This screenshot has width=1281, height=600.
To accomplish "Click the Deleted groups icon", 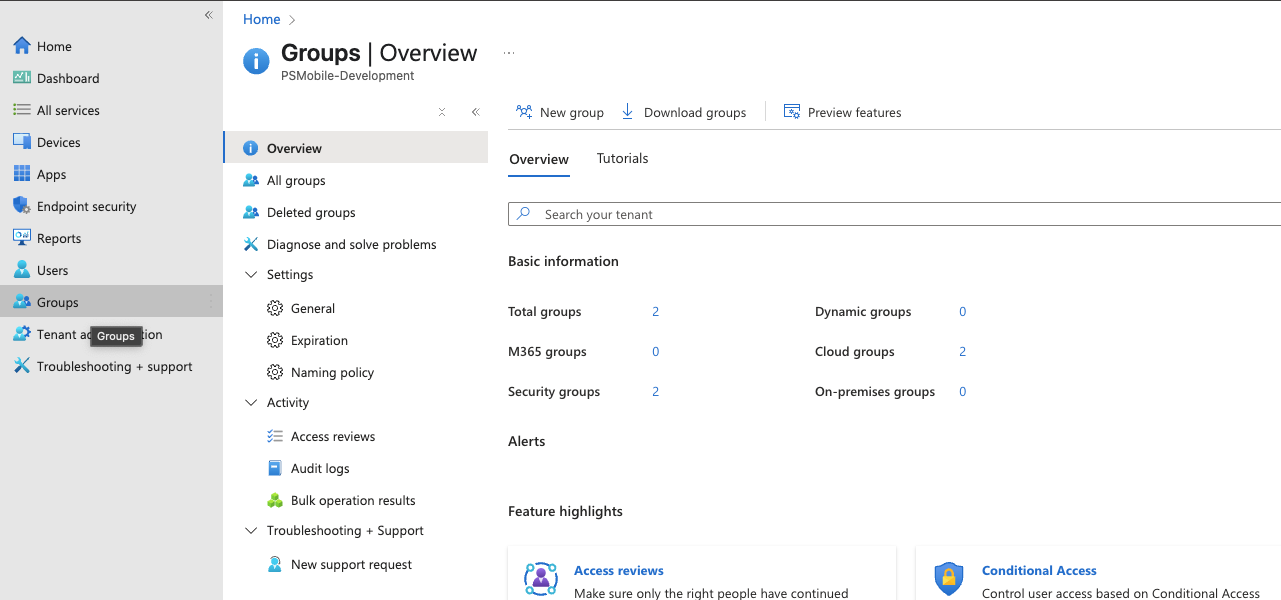I will (251, 212).
